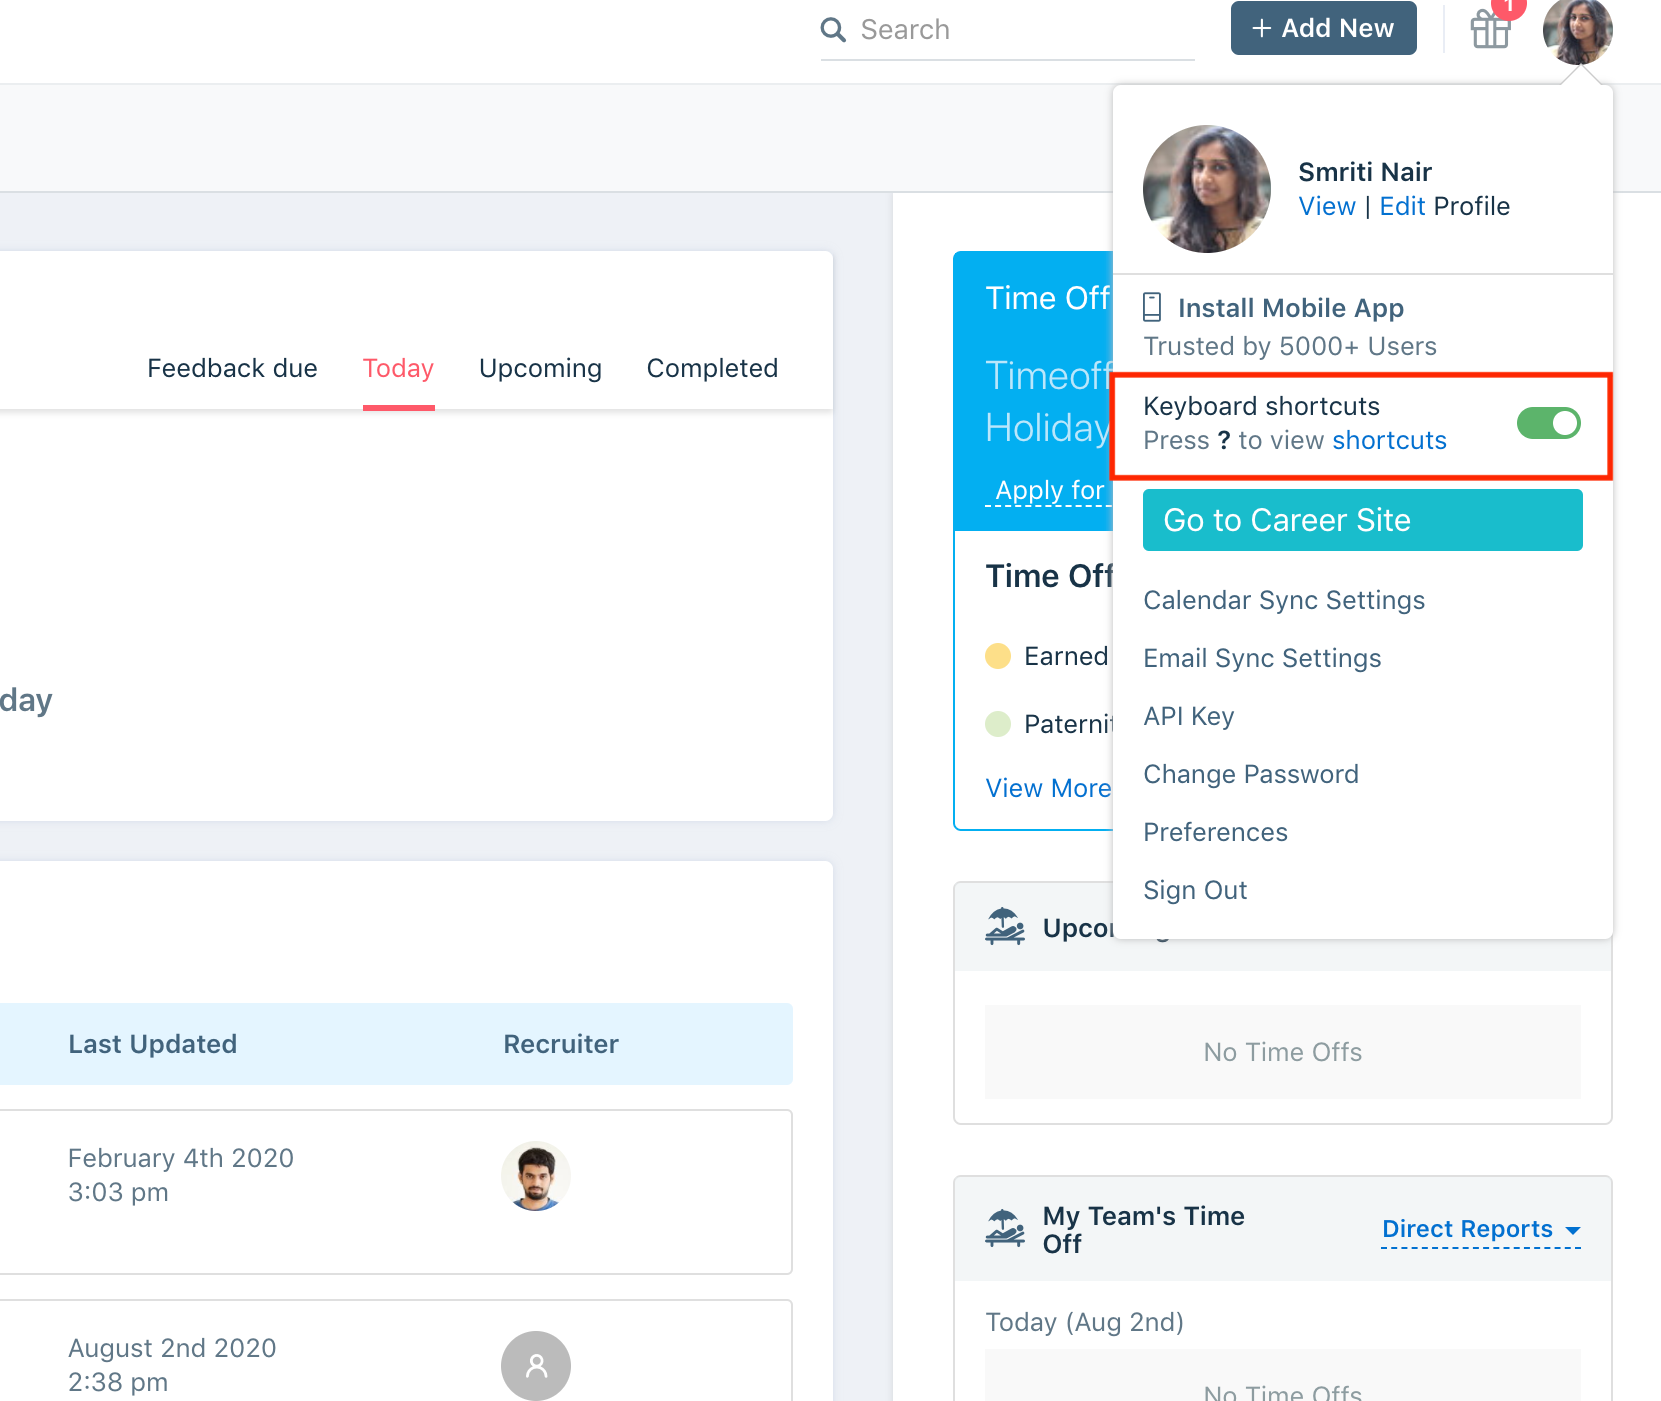Screen dimensions: 1661x1401
Task: Click the Recruiter column header
Action: point(561,1044)
